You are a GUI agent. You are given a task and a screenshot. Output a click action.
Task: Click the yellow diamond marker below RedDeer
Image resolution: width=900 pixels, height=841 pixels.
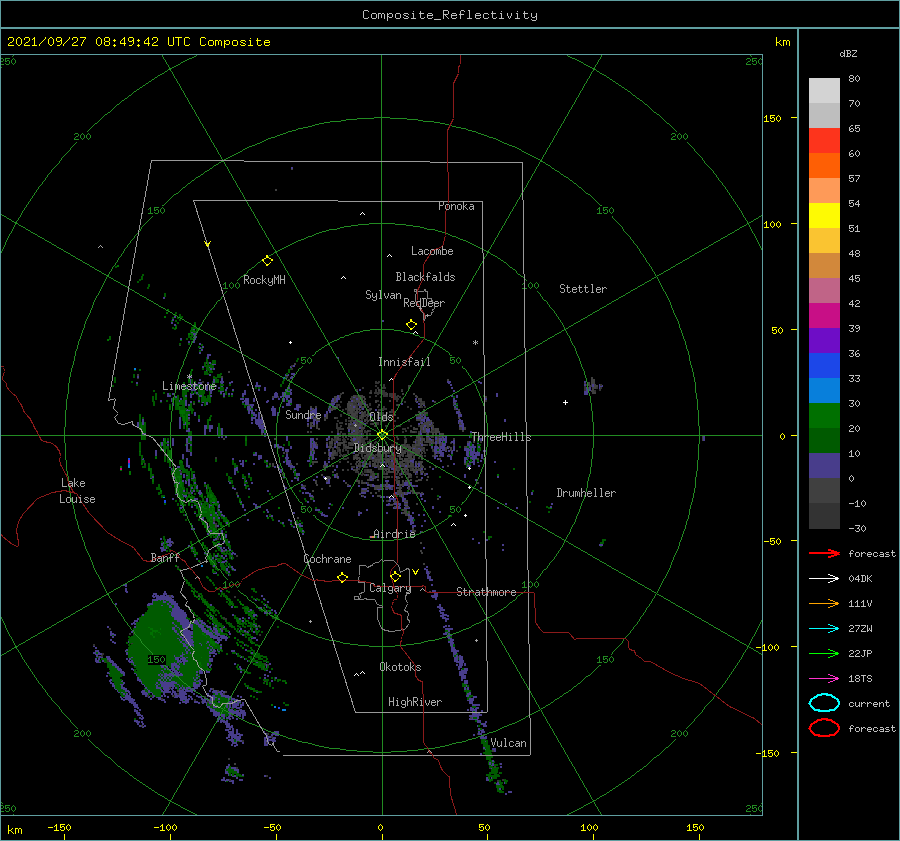(411, 325)
